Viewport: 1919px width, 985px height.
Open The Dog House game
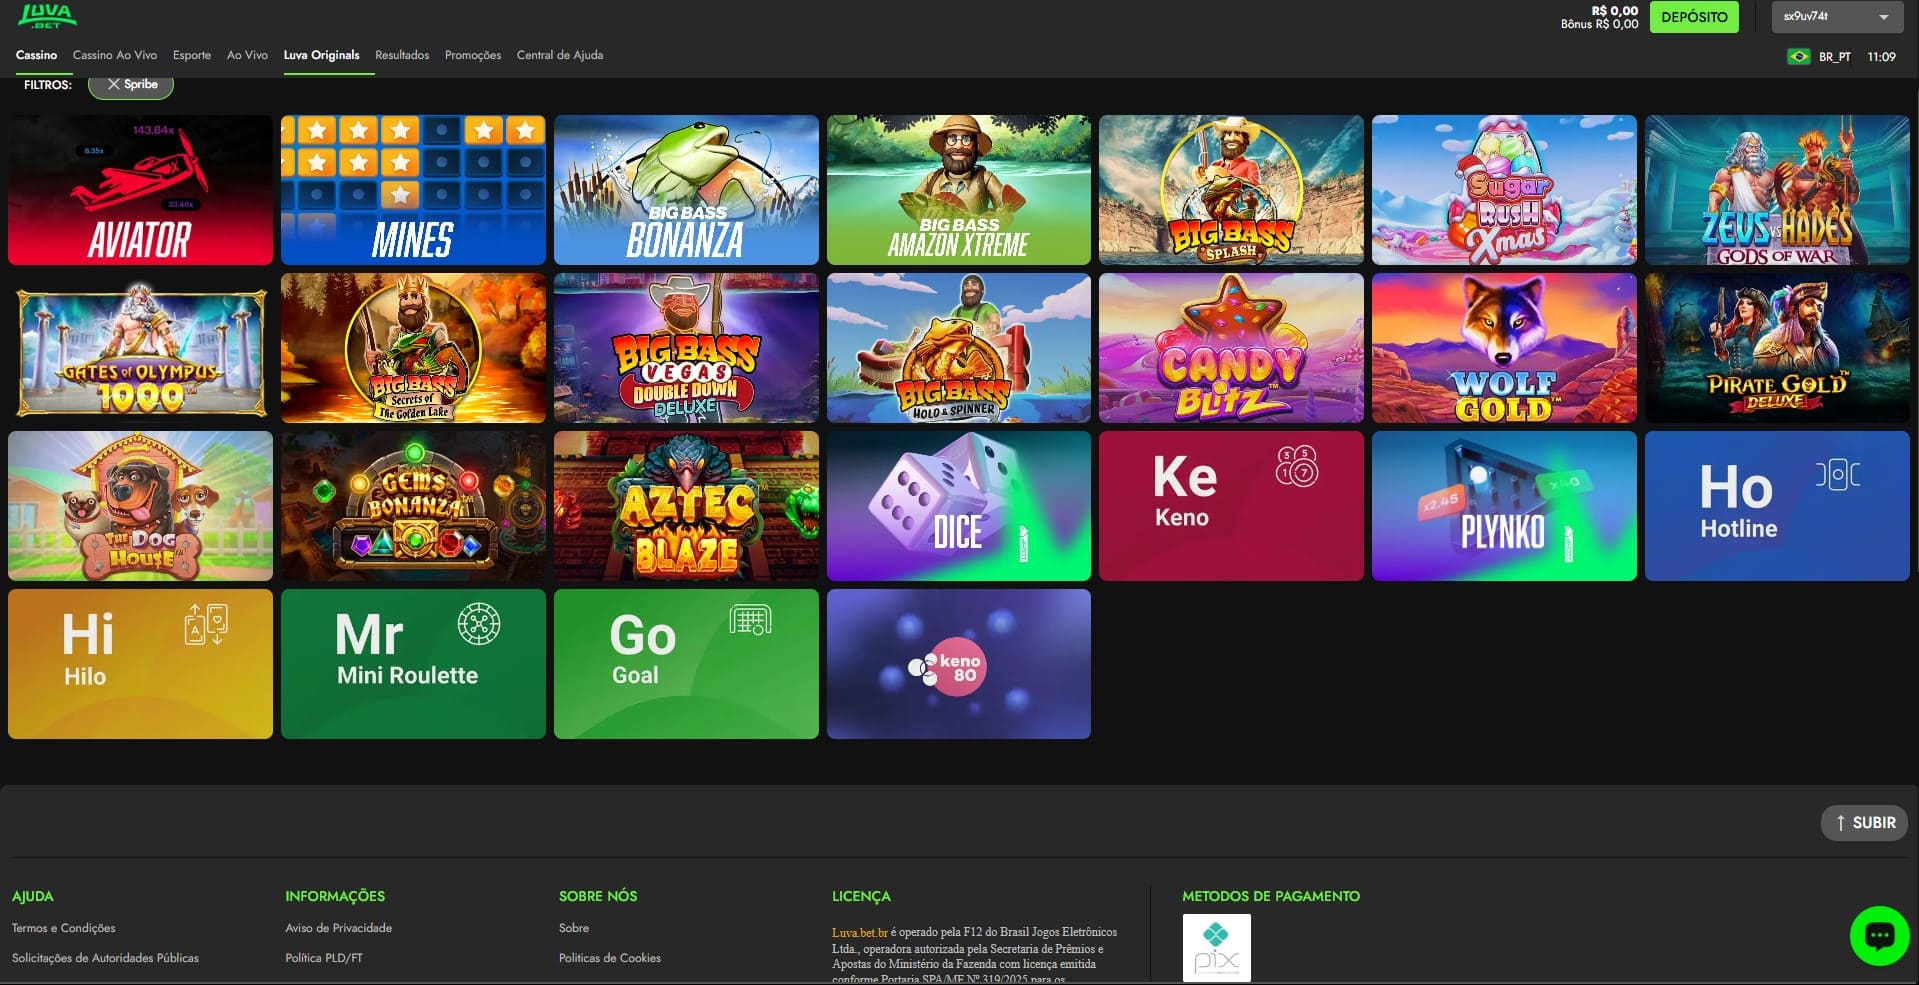140,506
